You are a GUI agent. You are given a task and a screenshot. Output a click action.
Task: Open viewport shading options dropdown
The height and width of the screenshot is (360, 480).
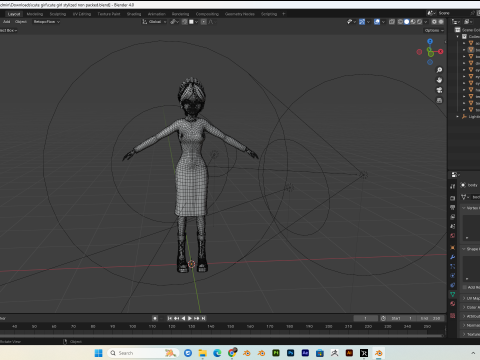click(426, 22)
